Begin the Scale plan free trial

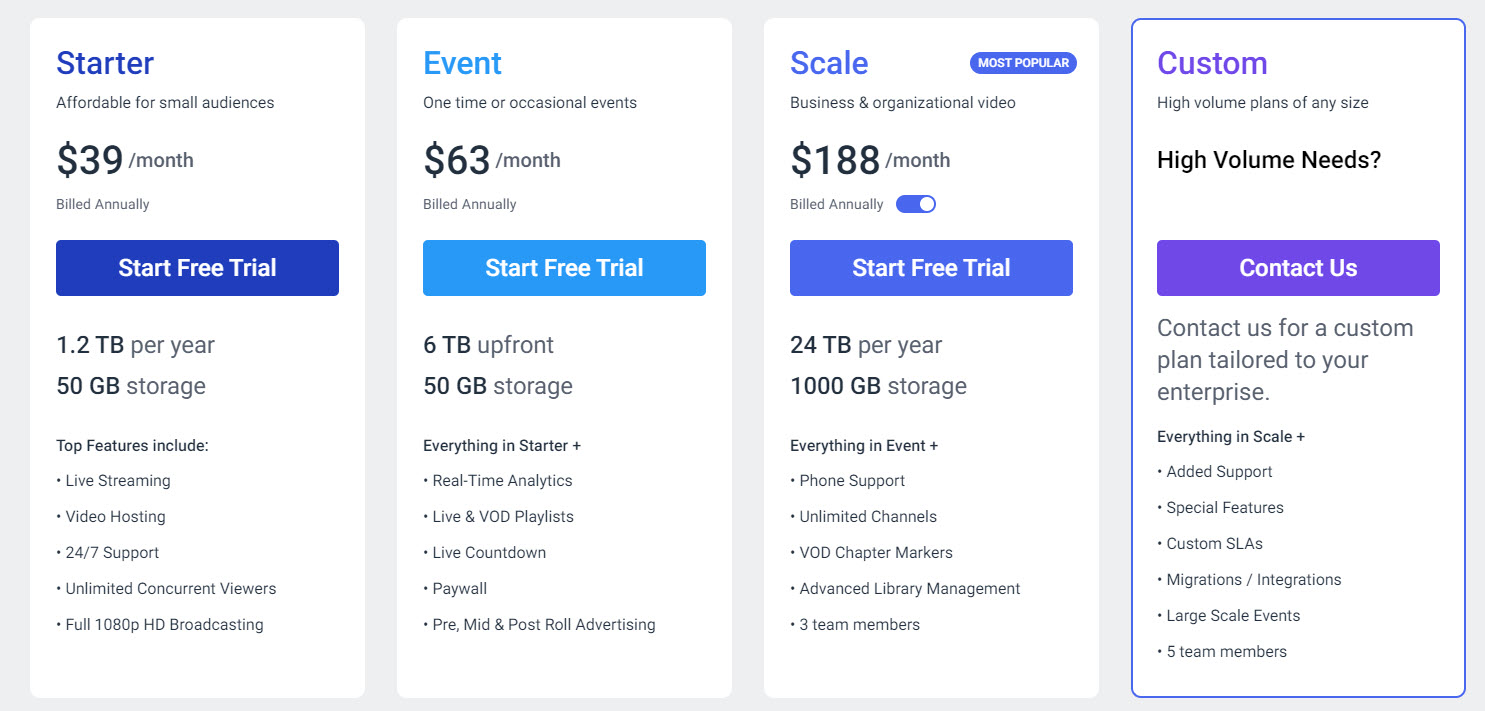point(931,268)
